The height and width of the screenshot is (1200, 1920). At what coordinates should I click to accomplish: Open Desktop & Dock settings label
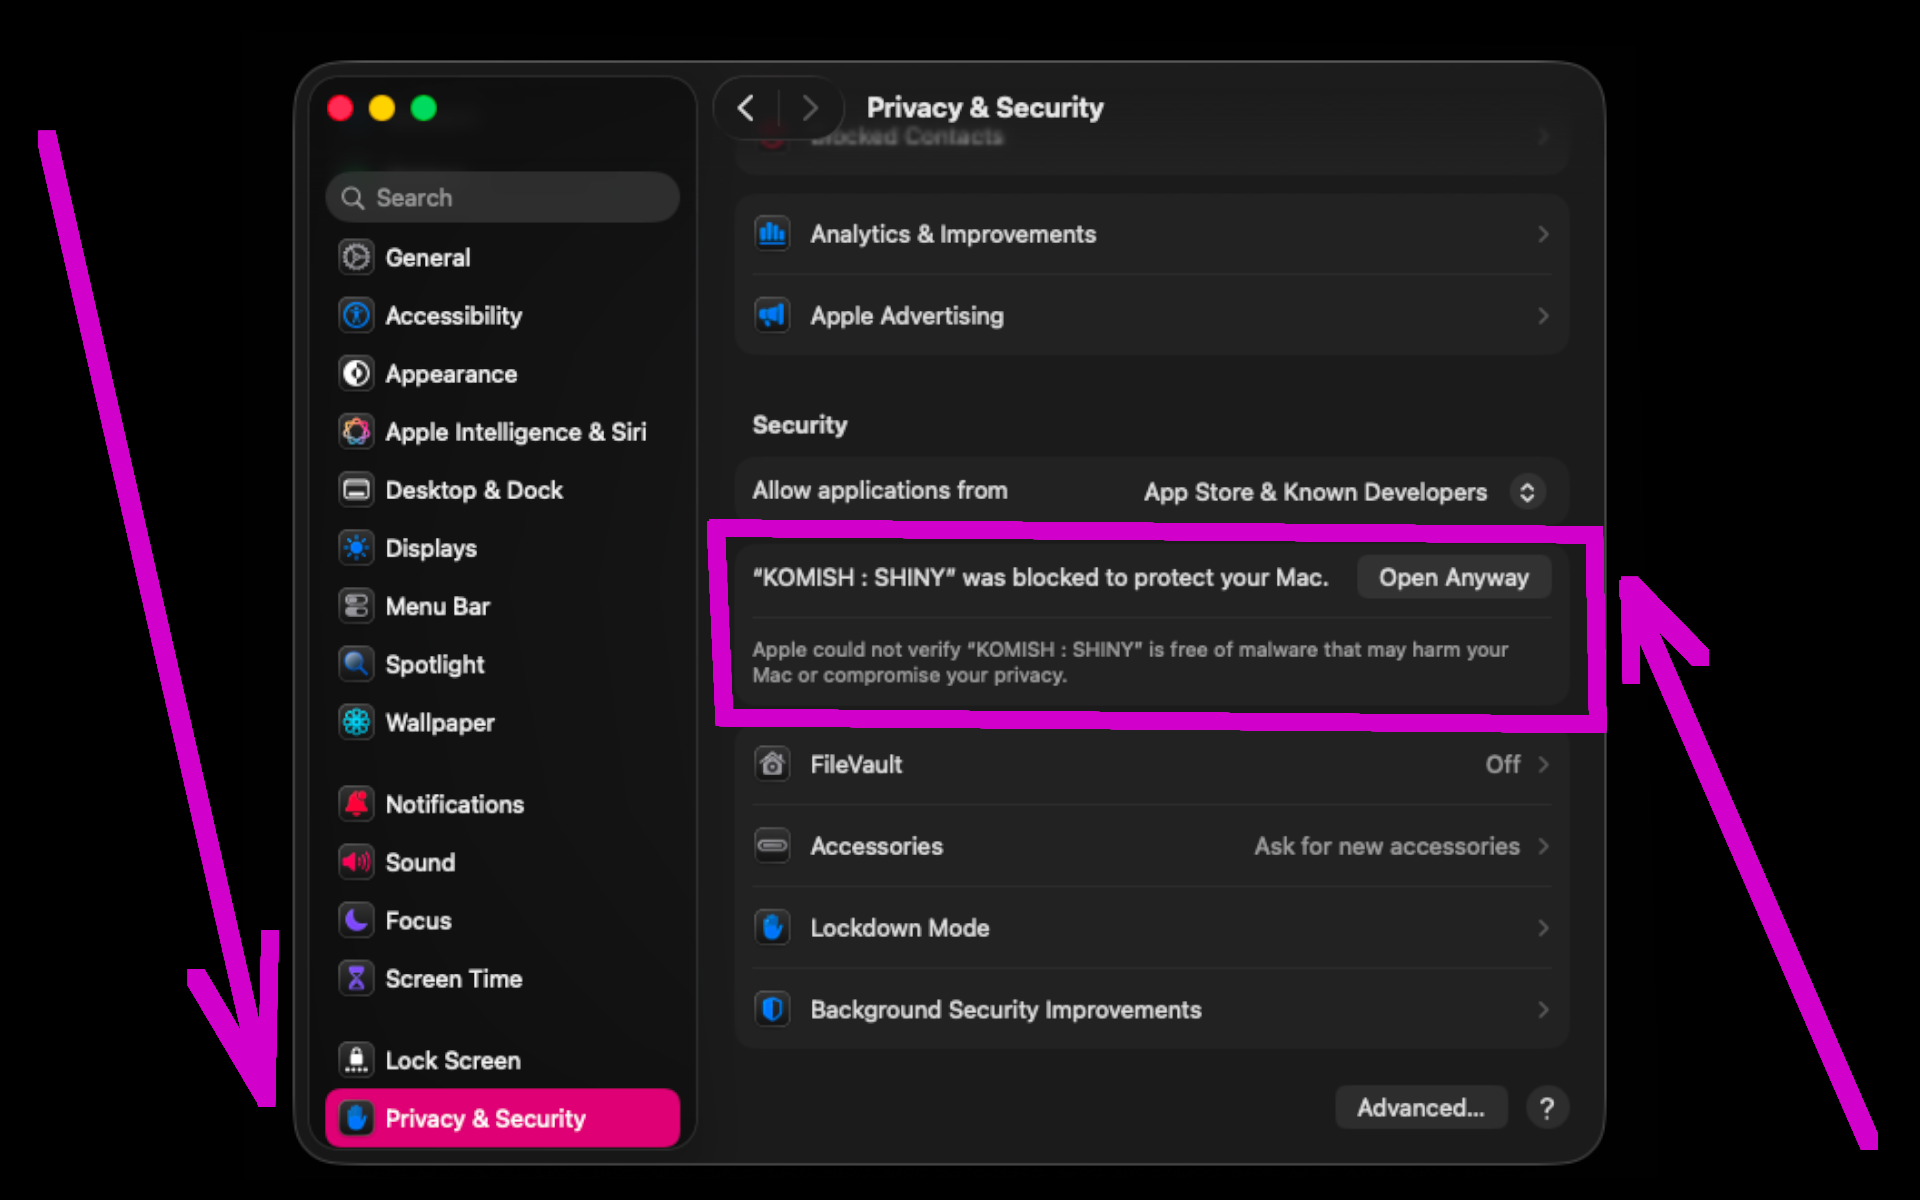474,490
